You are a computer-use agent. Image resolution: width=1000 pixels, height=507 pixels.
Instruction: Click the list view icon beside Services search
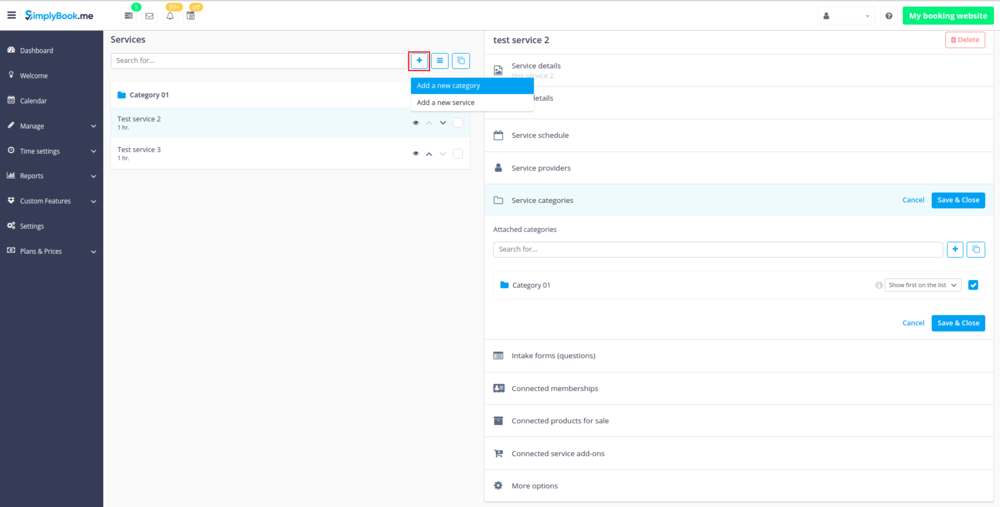point(440,61)
